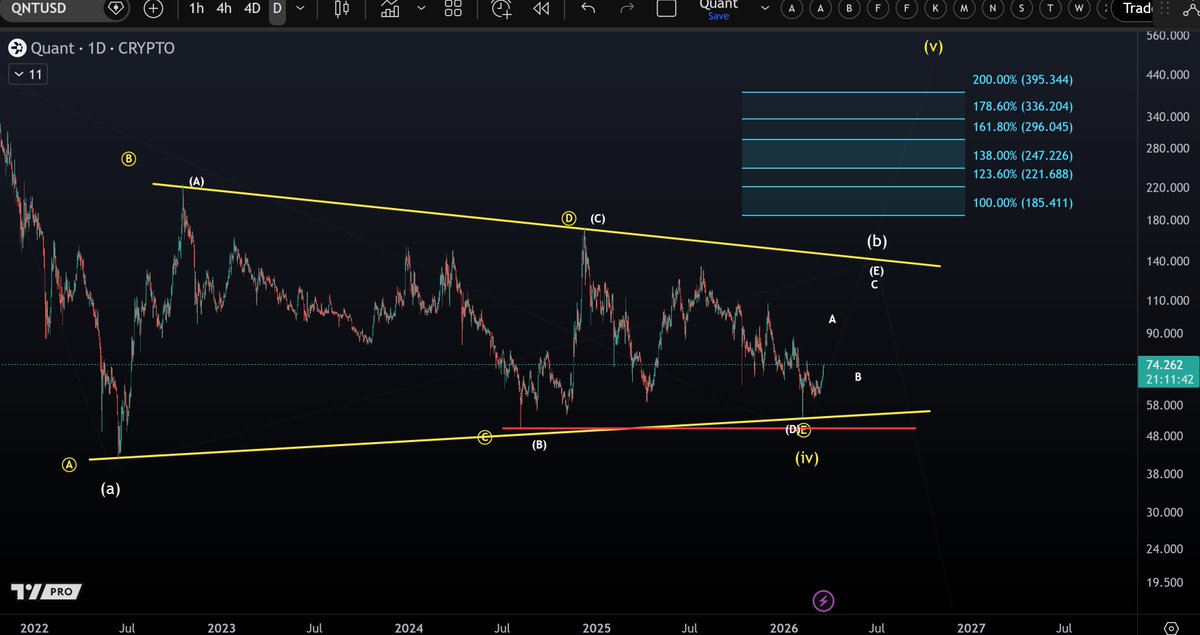Click the N quick toolbar button
This screenshot has width=1200, height=635.
993,8
